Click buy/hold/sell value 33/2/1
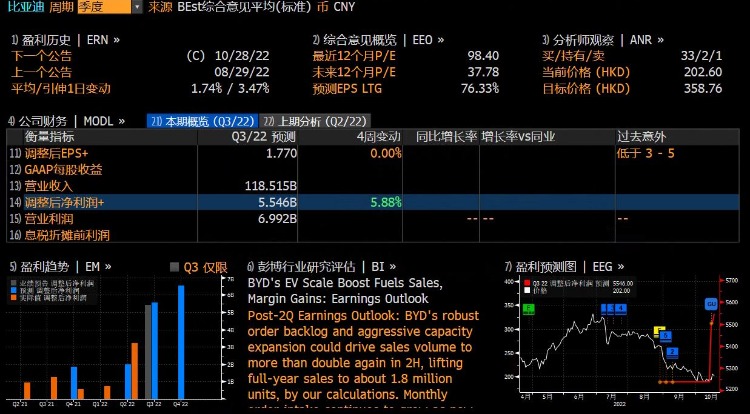The image size is (750, 414). 701,56
